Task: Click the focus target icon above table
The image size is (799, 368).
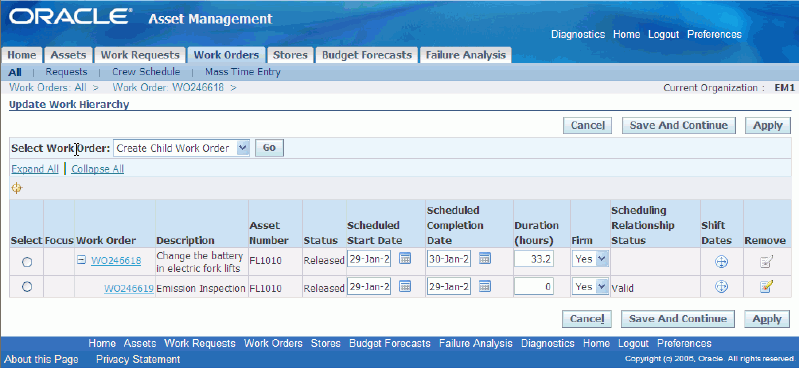Action: [17, 189]
